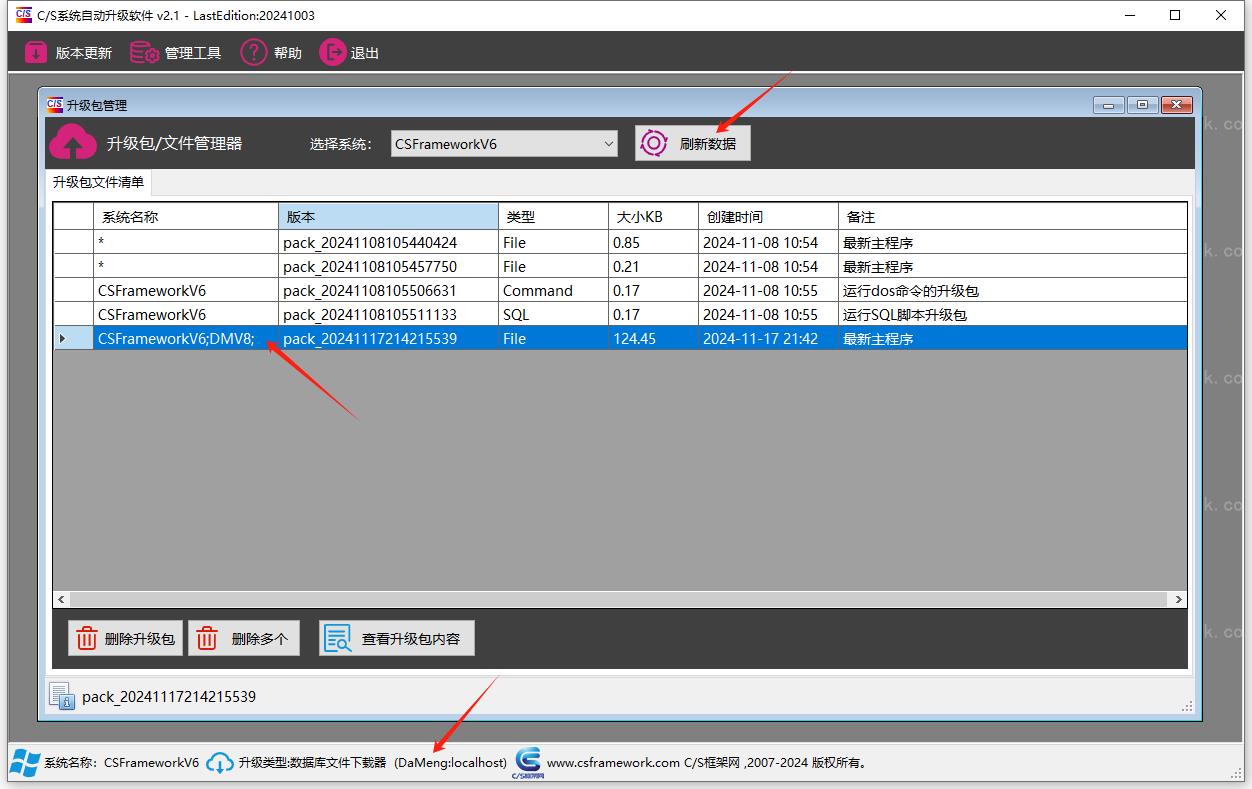Click the 刷新数据 refresh button

[692, 143]
